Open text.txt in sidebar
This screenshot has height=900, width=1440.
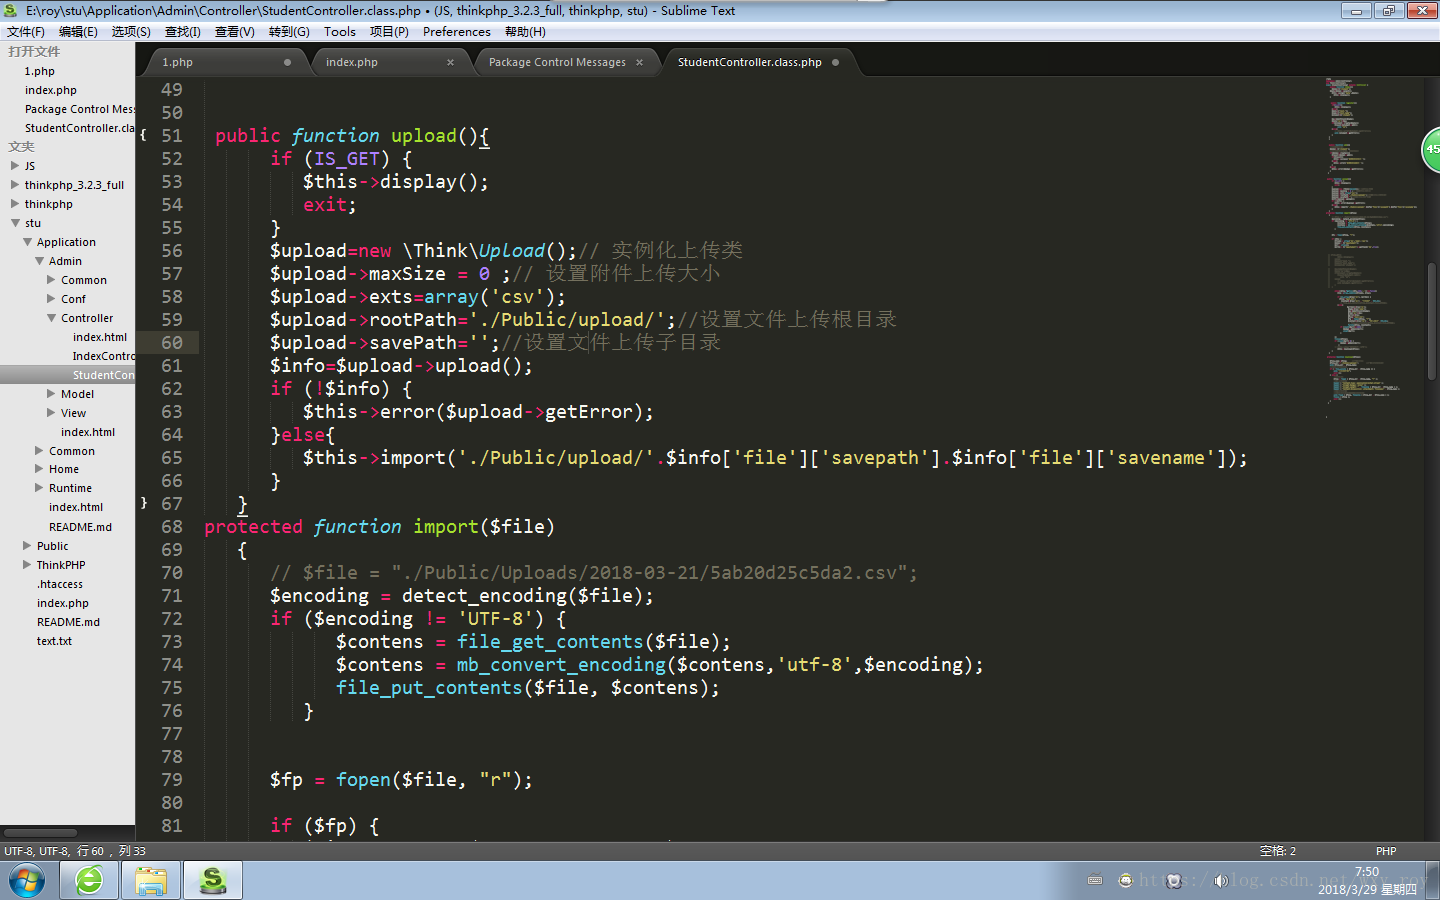point(54,641)
